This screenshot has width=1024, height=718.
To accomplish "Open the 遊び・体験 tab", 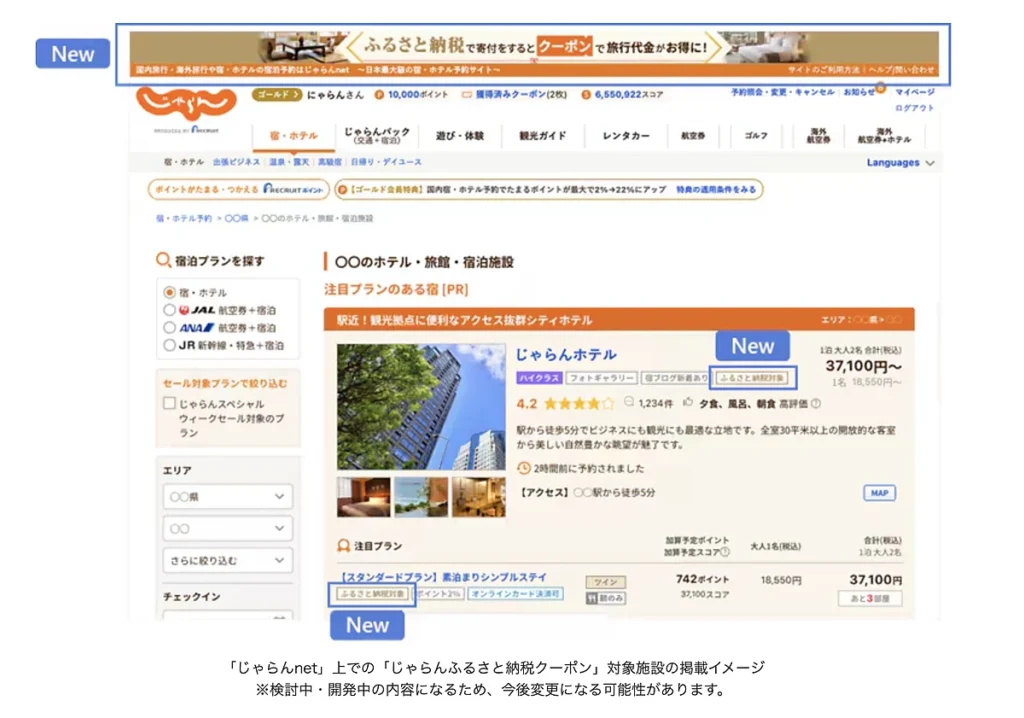I will (460, 136).
